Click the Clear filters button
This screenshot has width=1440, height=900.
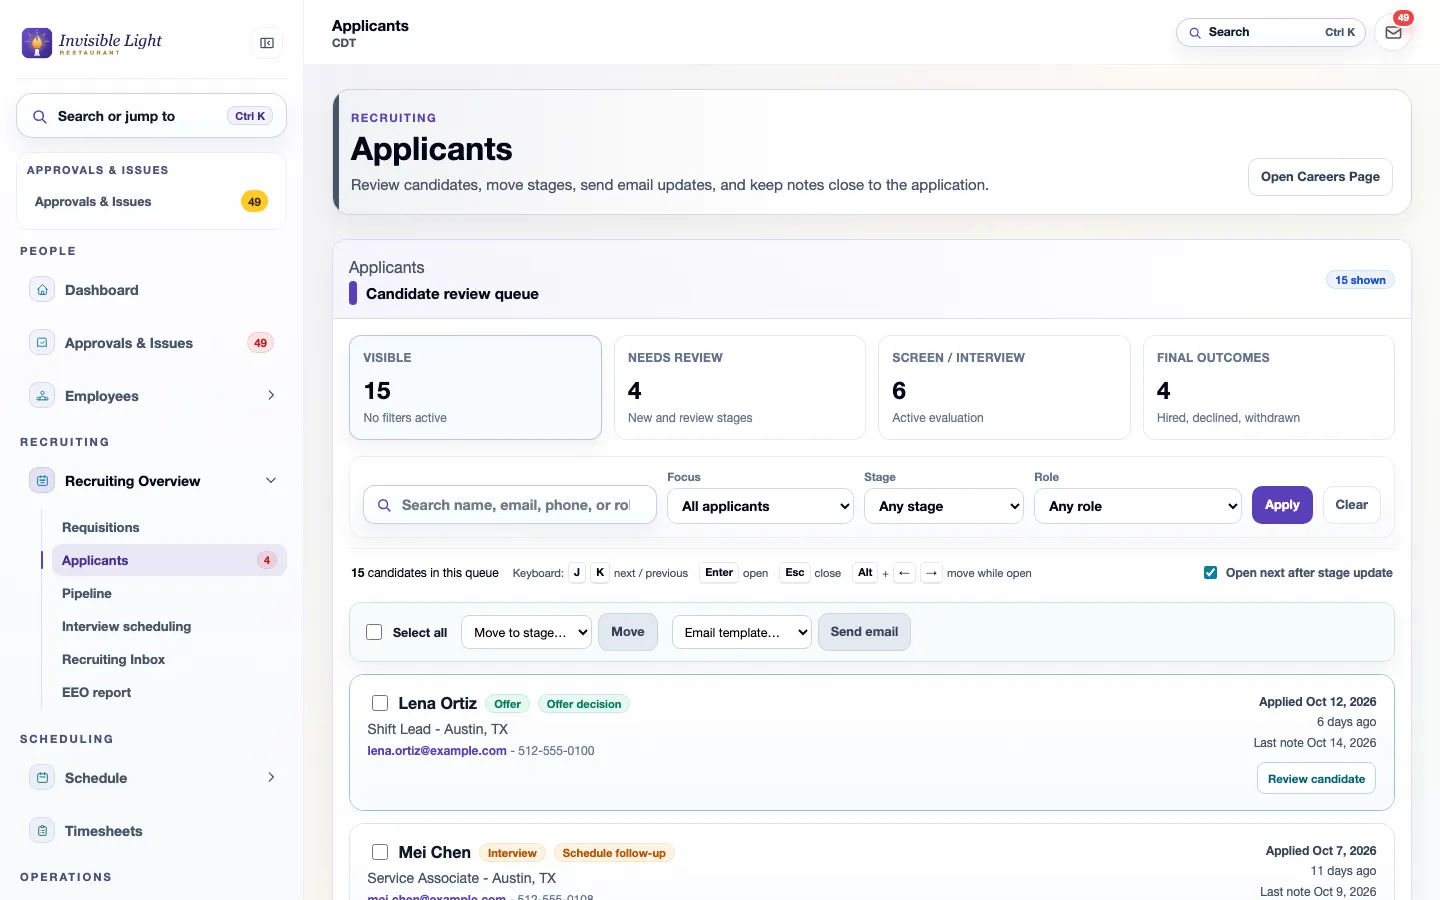pyautogui.click(x=1352, y=505)
